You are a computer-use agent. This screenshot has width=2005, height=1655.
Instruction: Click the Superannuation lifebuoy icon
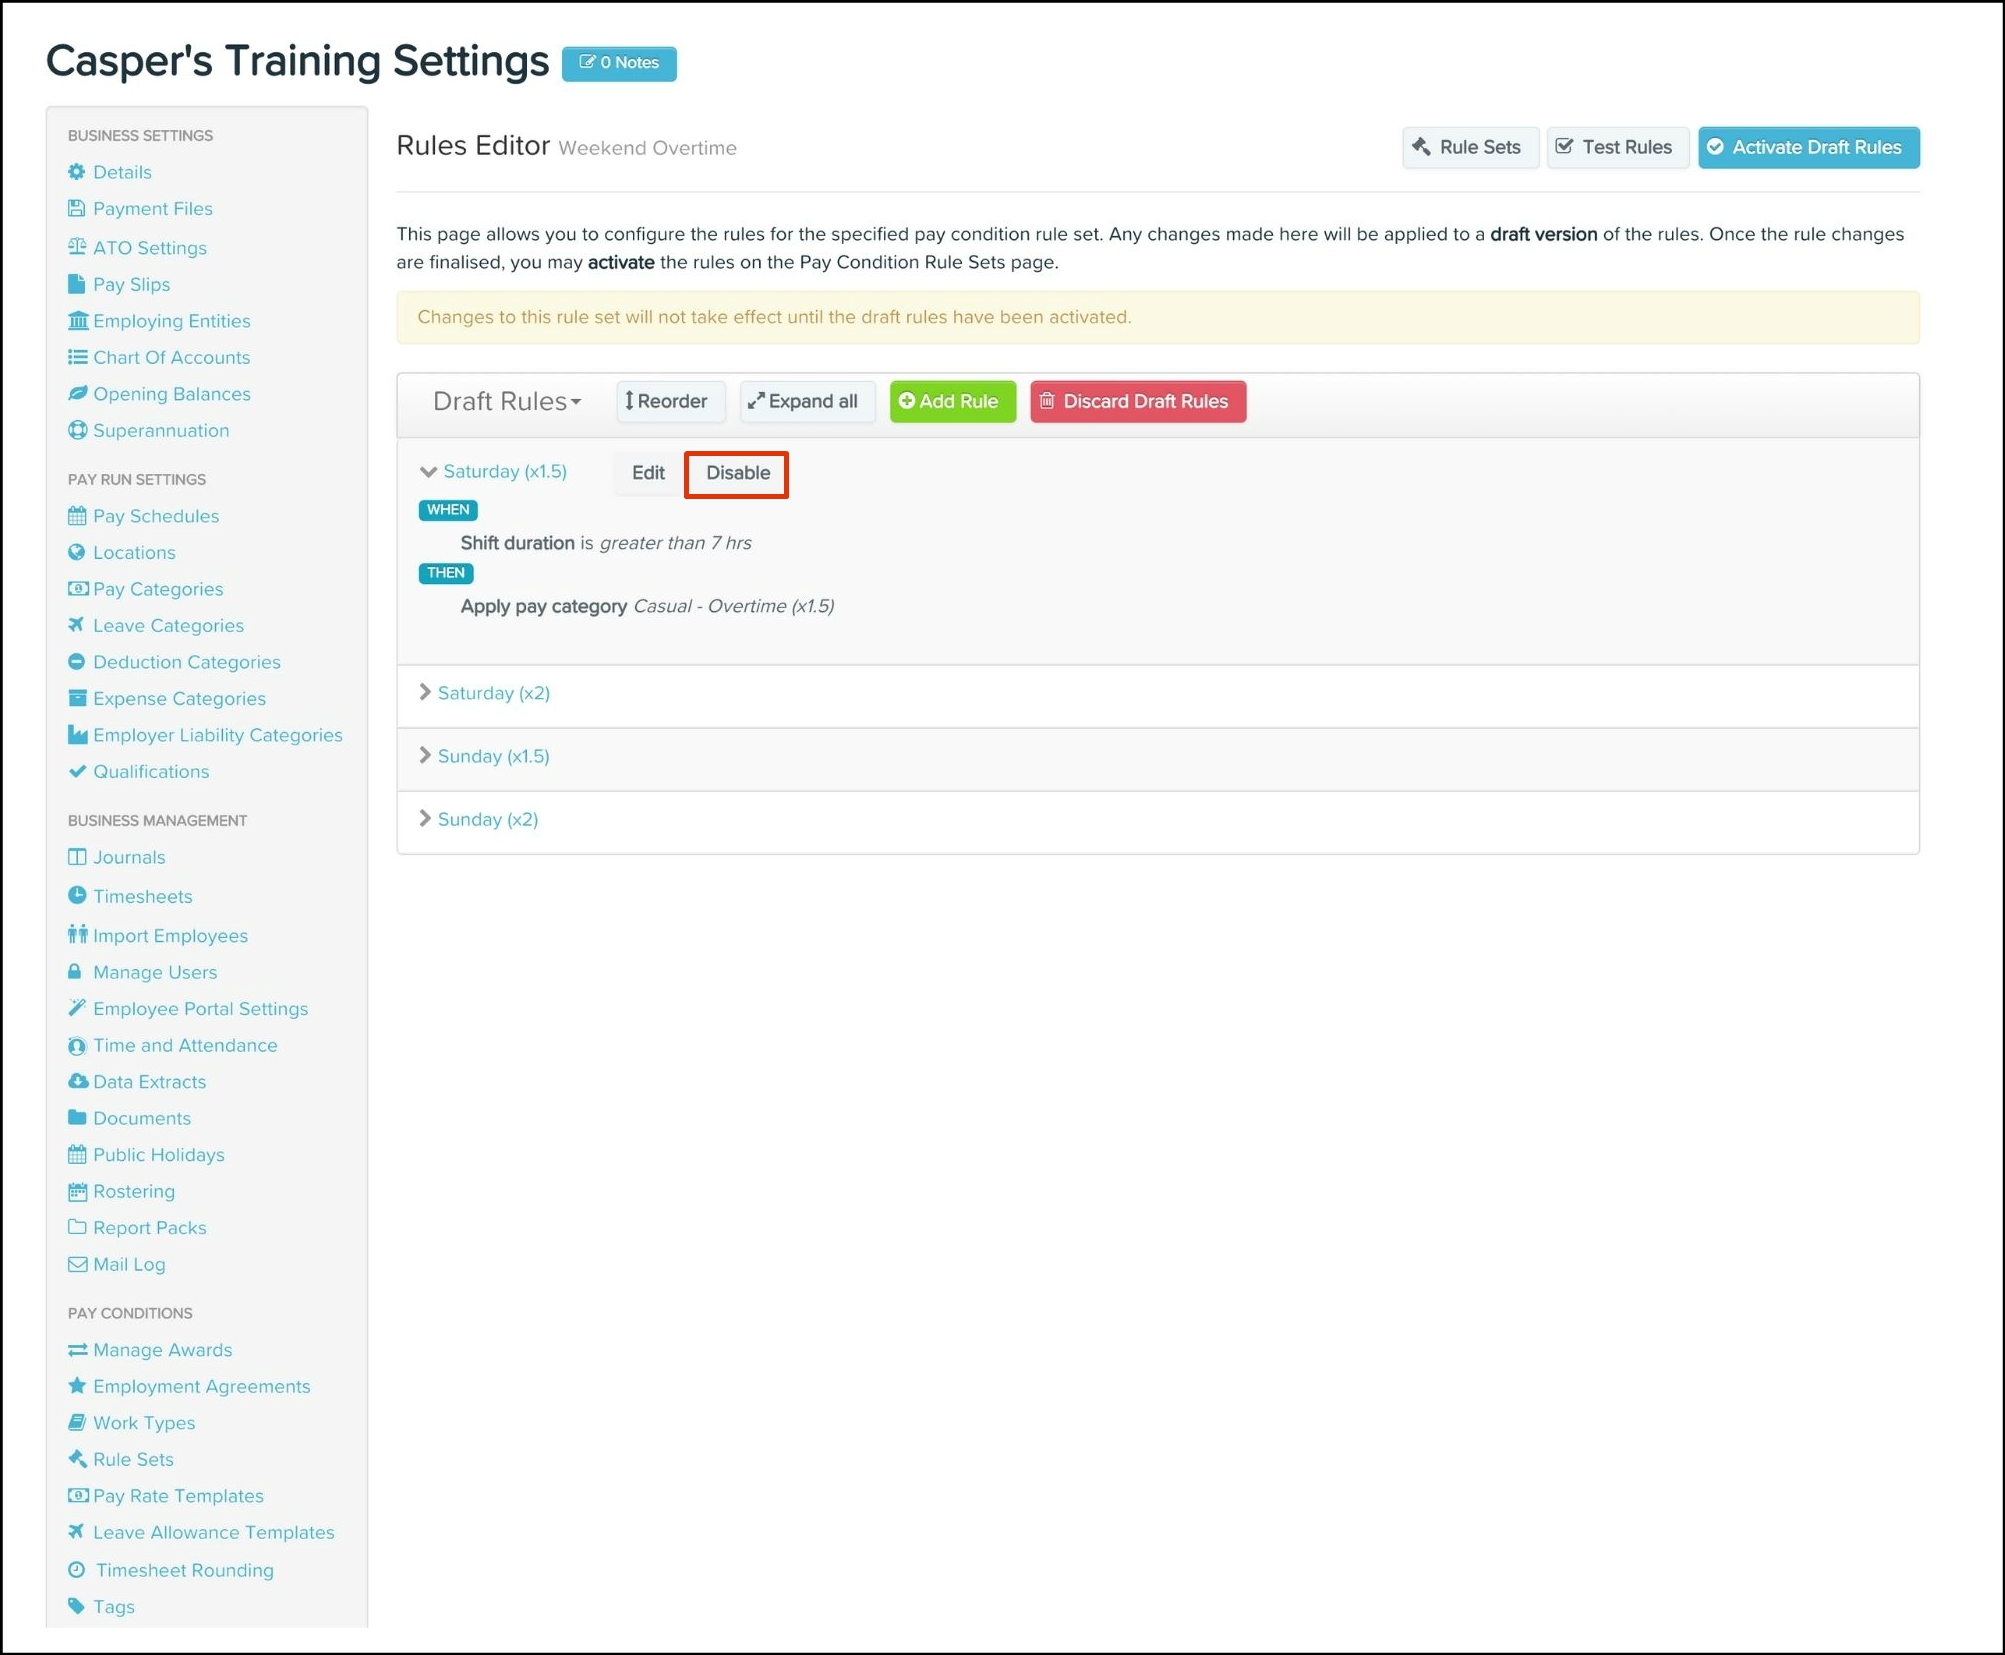tap(77, 430)
